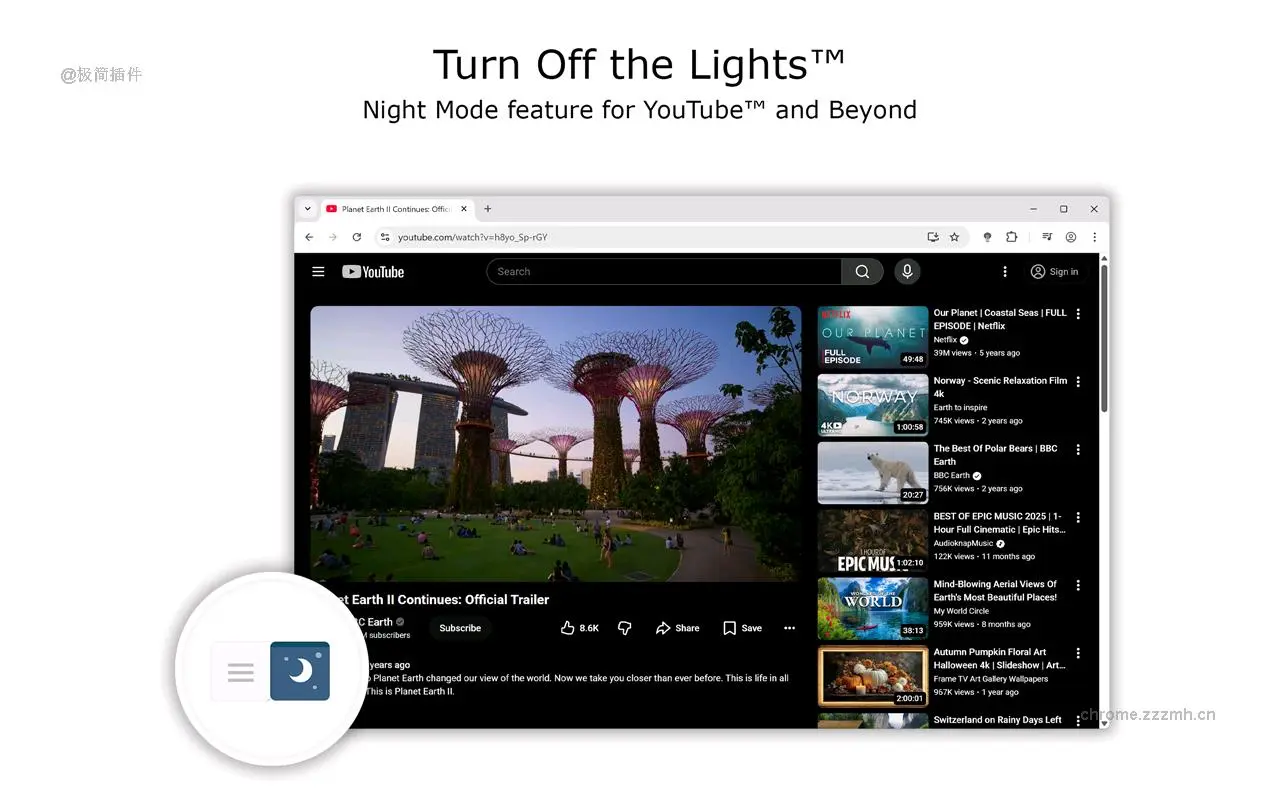Switch to the light list mode toggle
This screenshot has height=800, width=1280.
point(241,672)
